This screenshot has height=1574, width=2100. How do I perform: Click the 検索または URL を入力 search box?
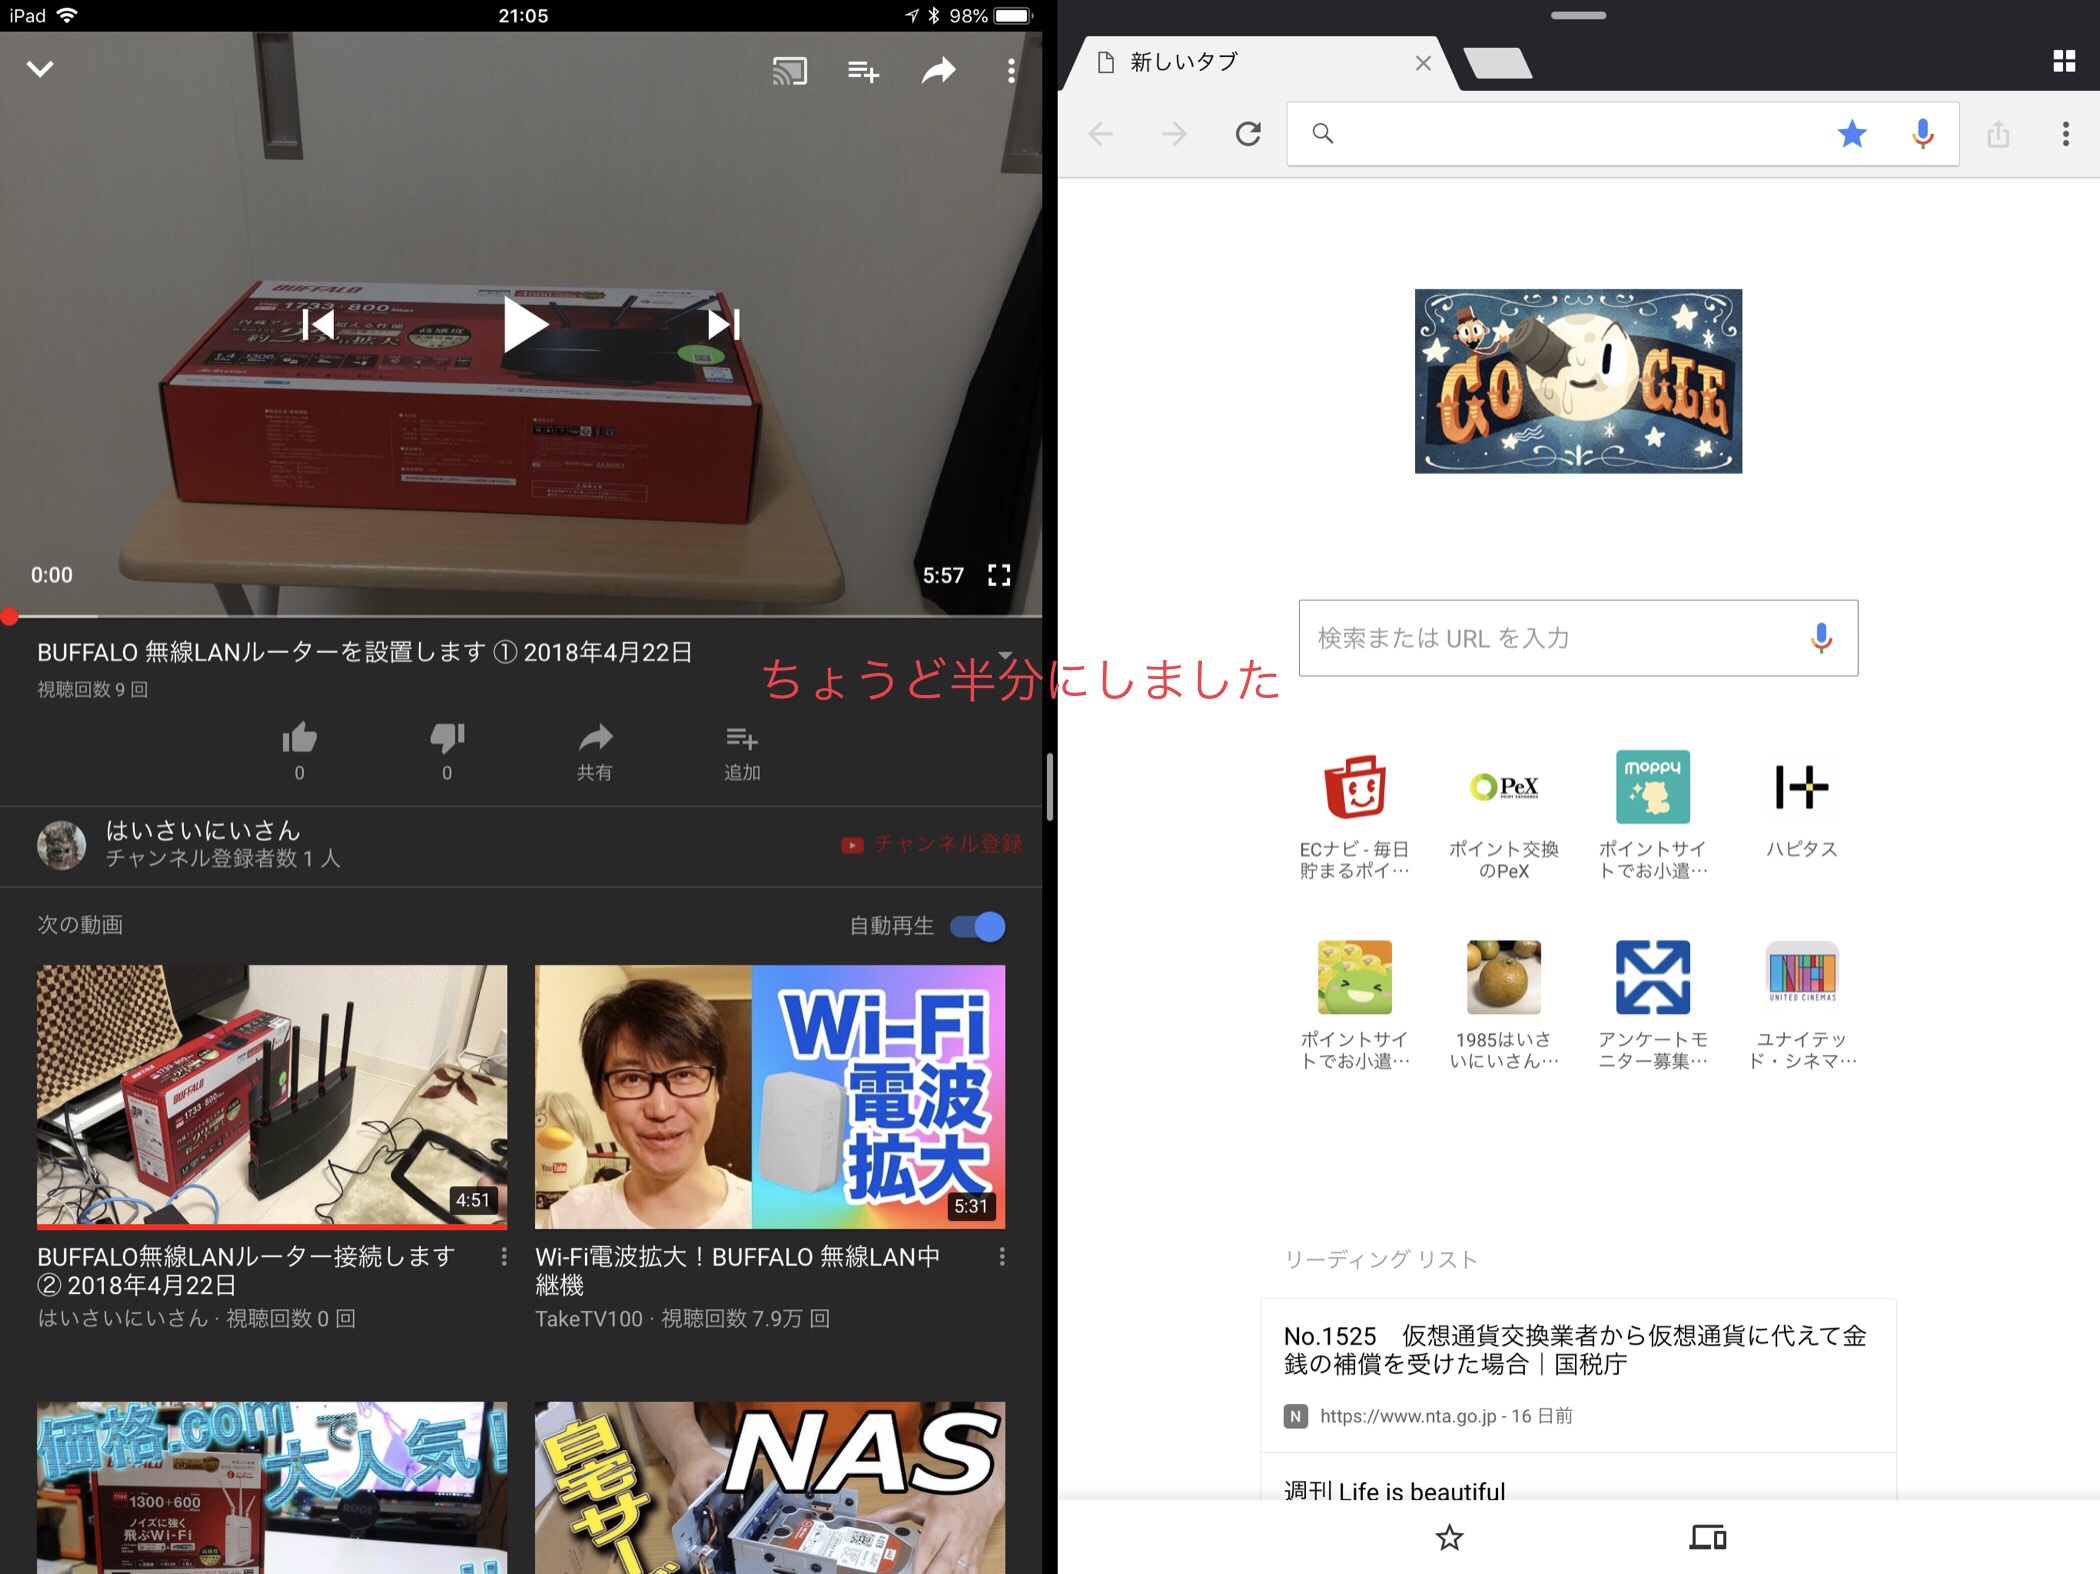click(1578, 638)
